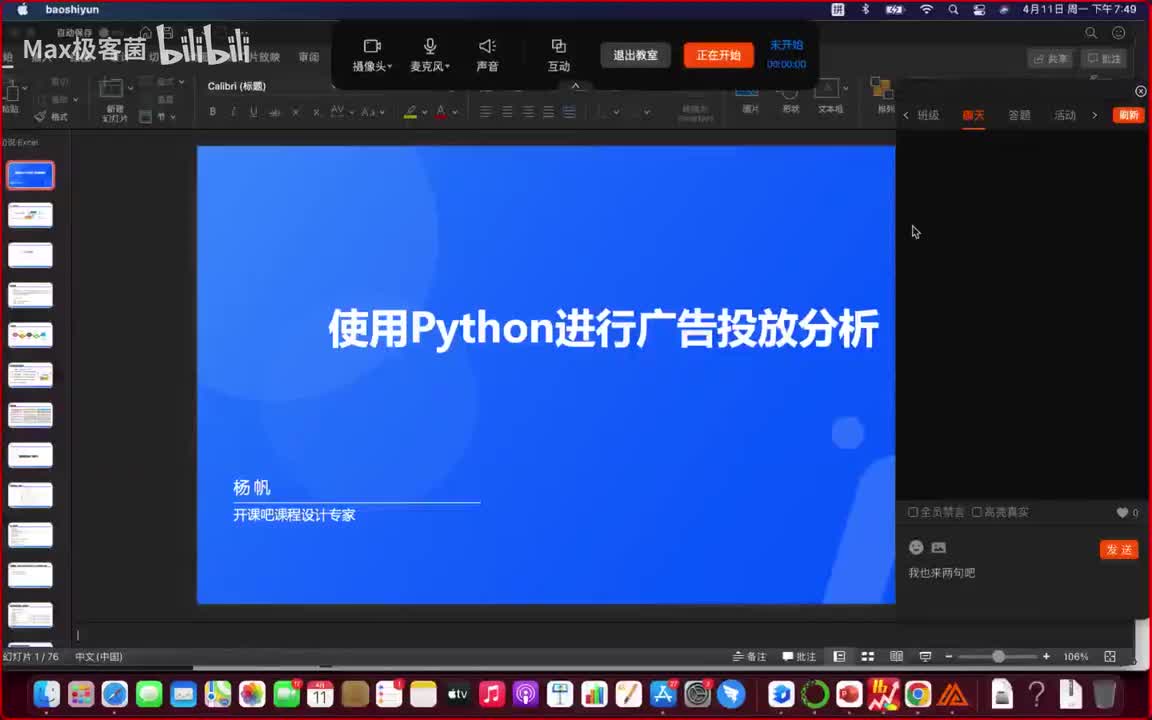Switch to the 活动 tab
This screenshot has width=1152, height=720.
1065,115
